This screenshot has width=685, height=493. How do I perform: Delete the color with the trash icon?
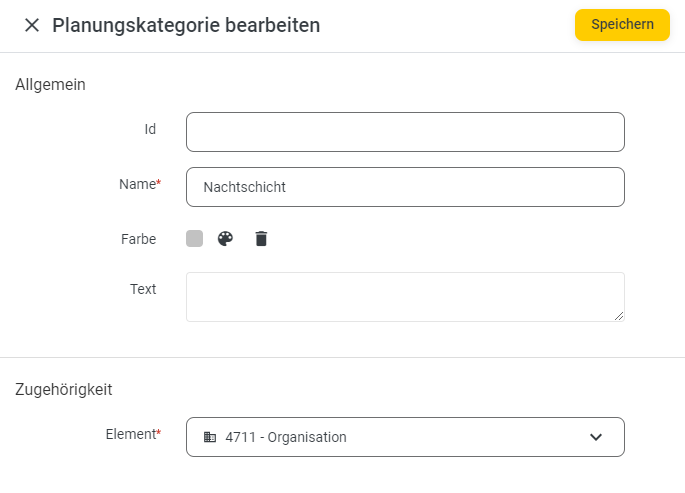(261, 239)
